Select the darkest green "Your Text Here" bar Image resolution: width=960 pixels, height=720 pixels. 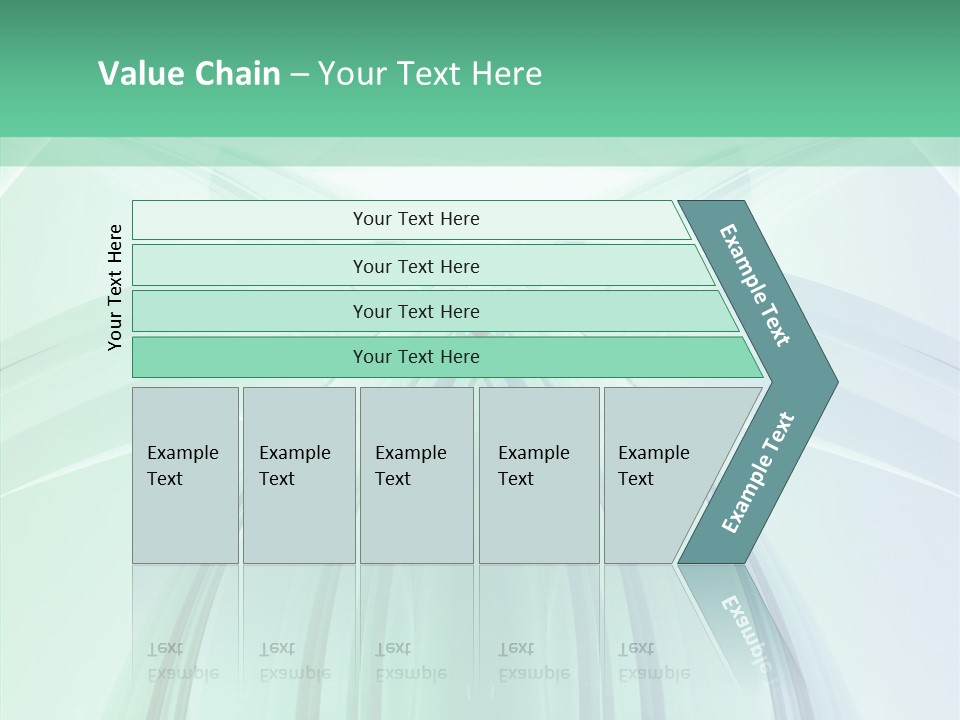(x=416, y=357)
